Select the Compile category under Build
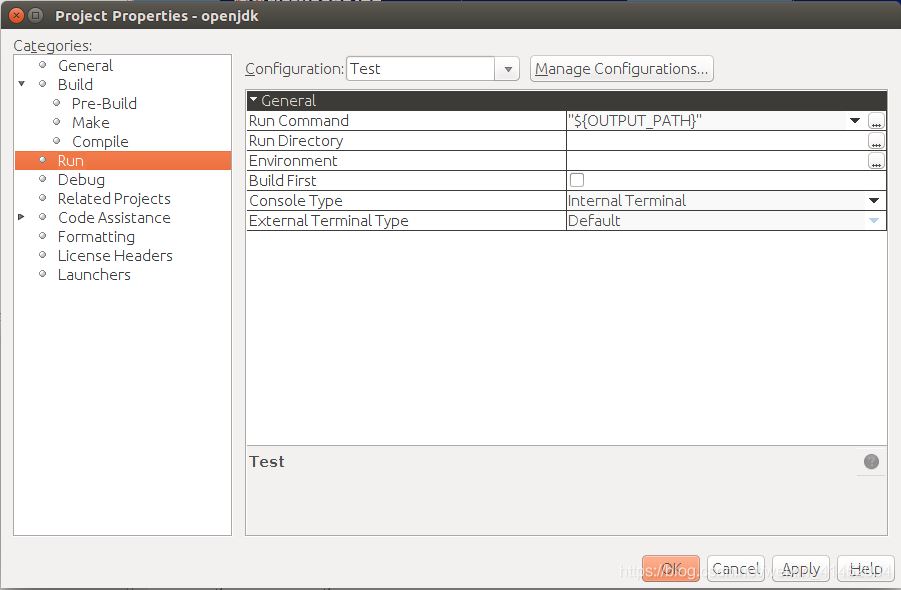Image resolution: width=901 pixels, height=590 pixels. pos(100,141)
